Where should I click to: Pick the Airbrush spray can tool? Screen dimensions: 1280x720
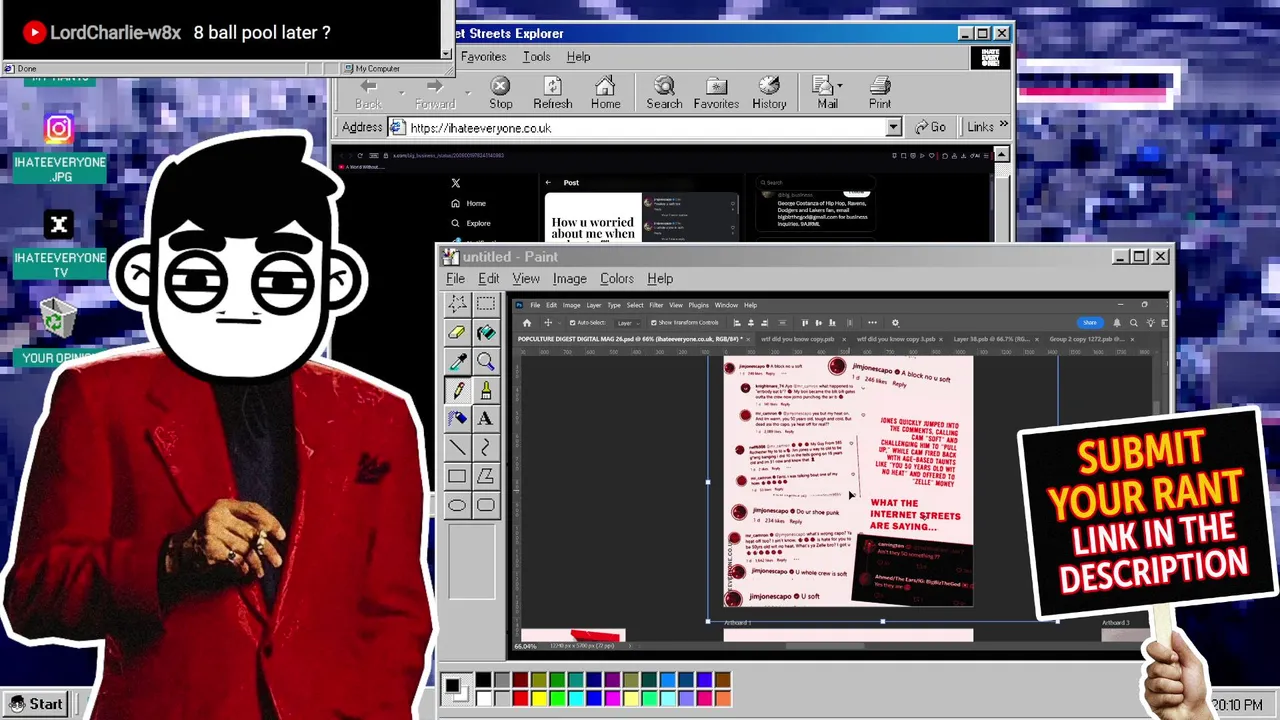click(x=457, y=419)
